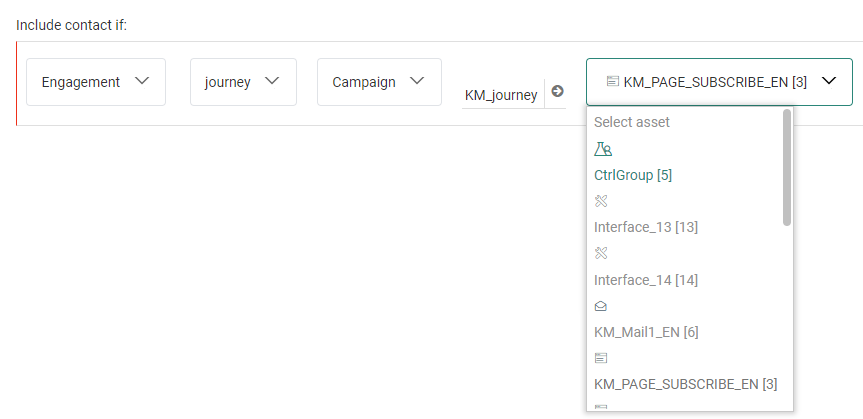Click the open envelope icon above KM_Mail1_EN
863x419 pixels.
click(x=601, y=306)
